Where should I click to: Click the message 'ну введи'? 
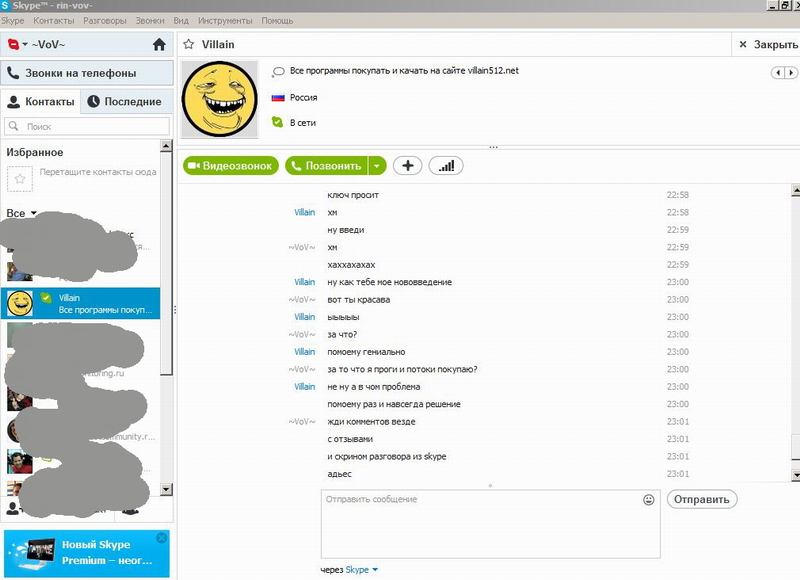click(x=346, y=230)
